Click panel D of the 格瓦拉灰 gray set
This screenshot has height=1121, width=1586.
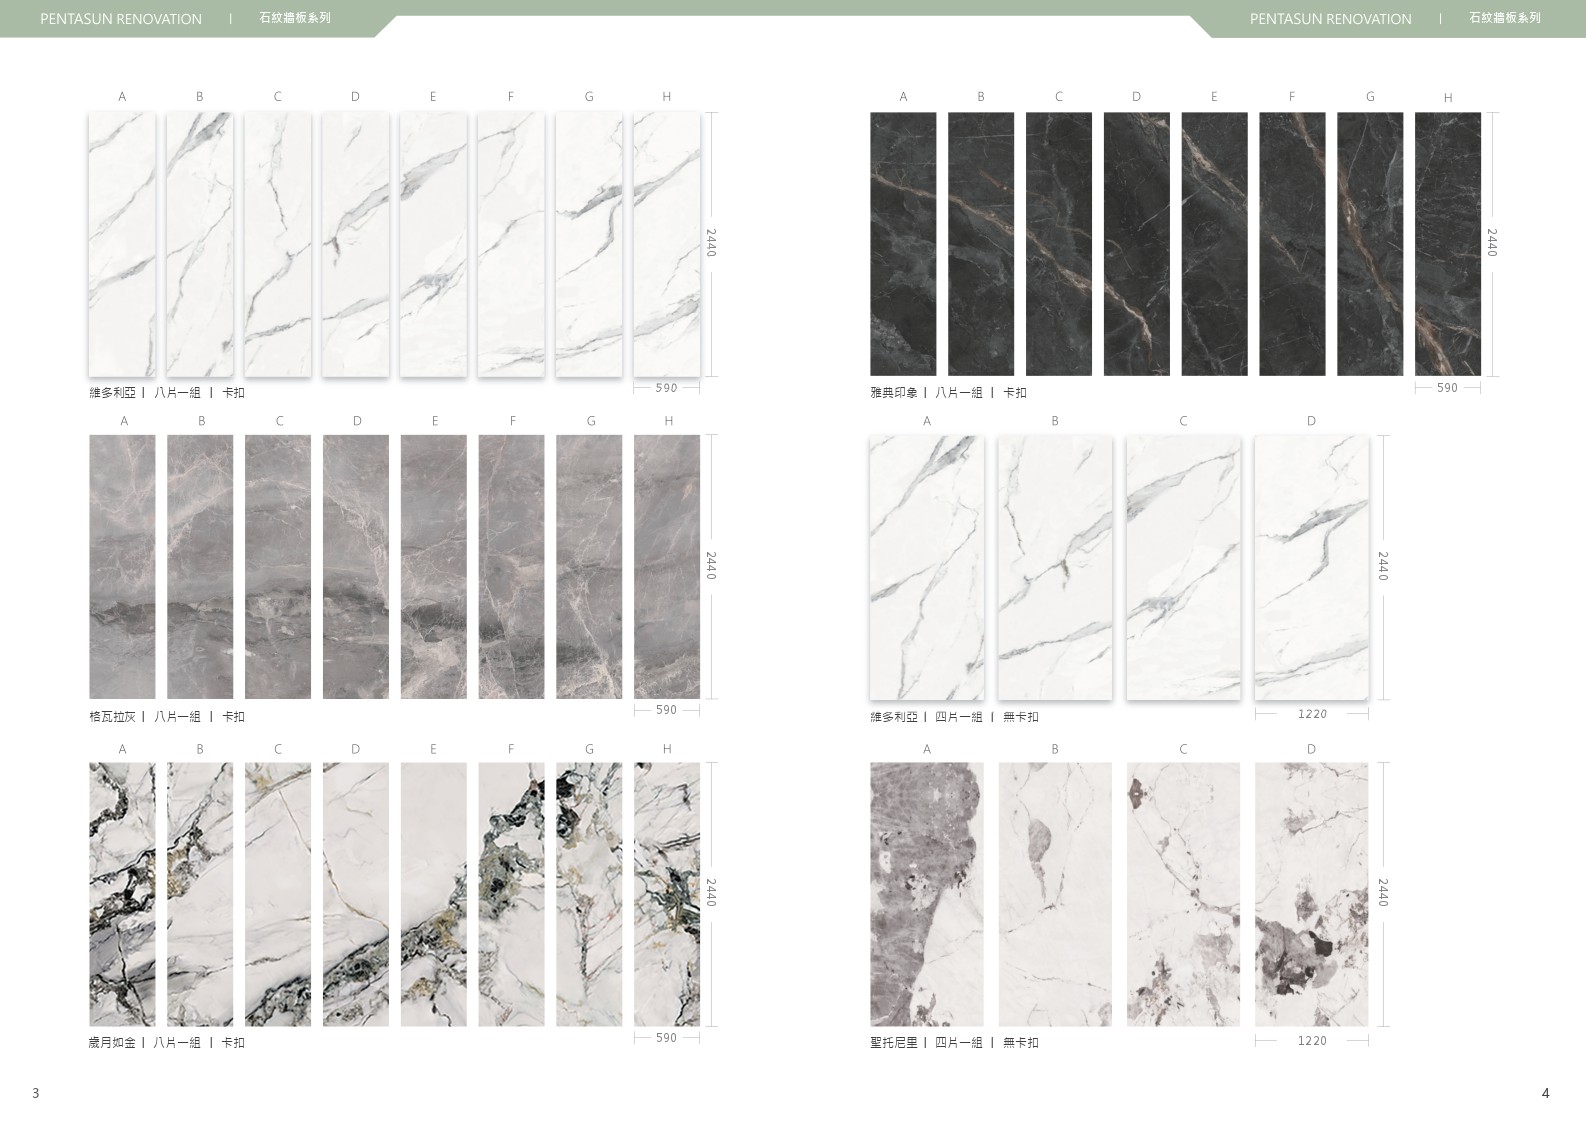coord(356,566)
